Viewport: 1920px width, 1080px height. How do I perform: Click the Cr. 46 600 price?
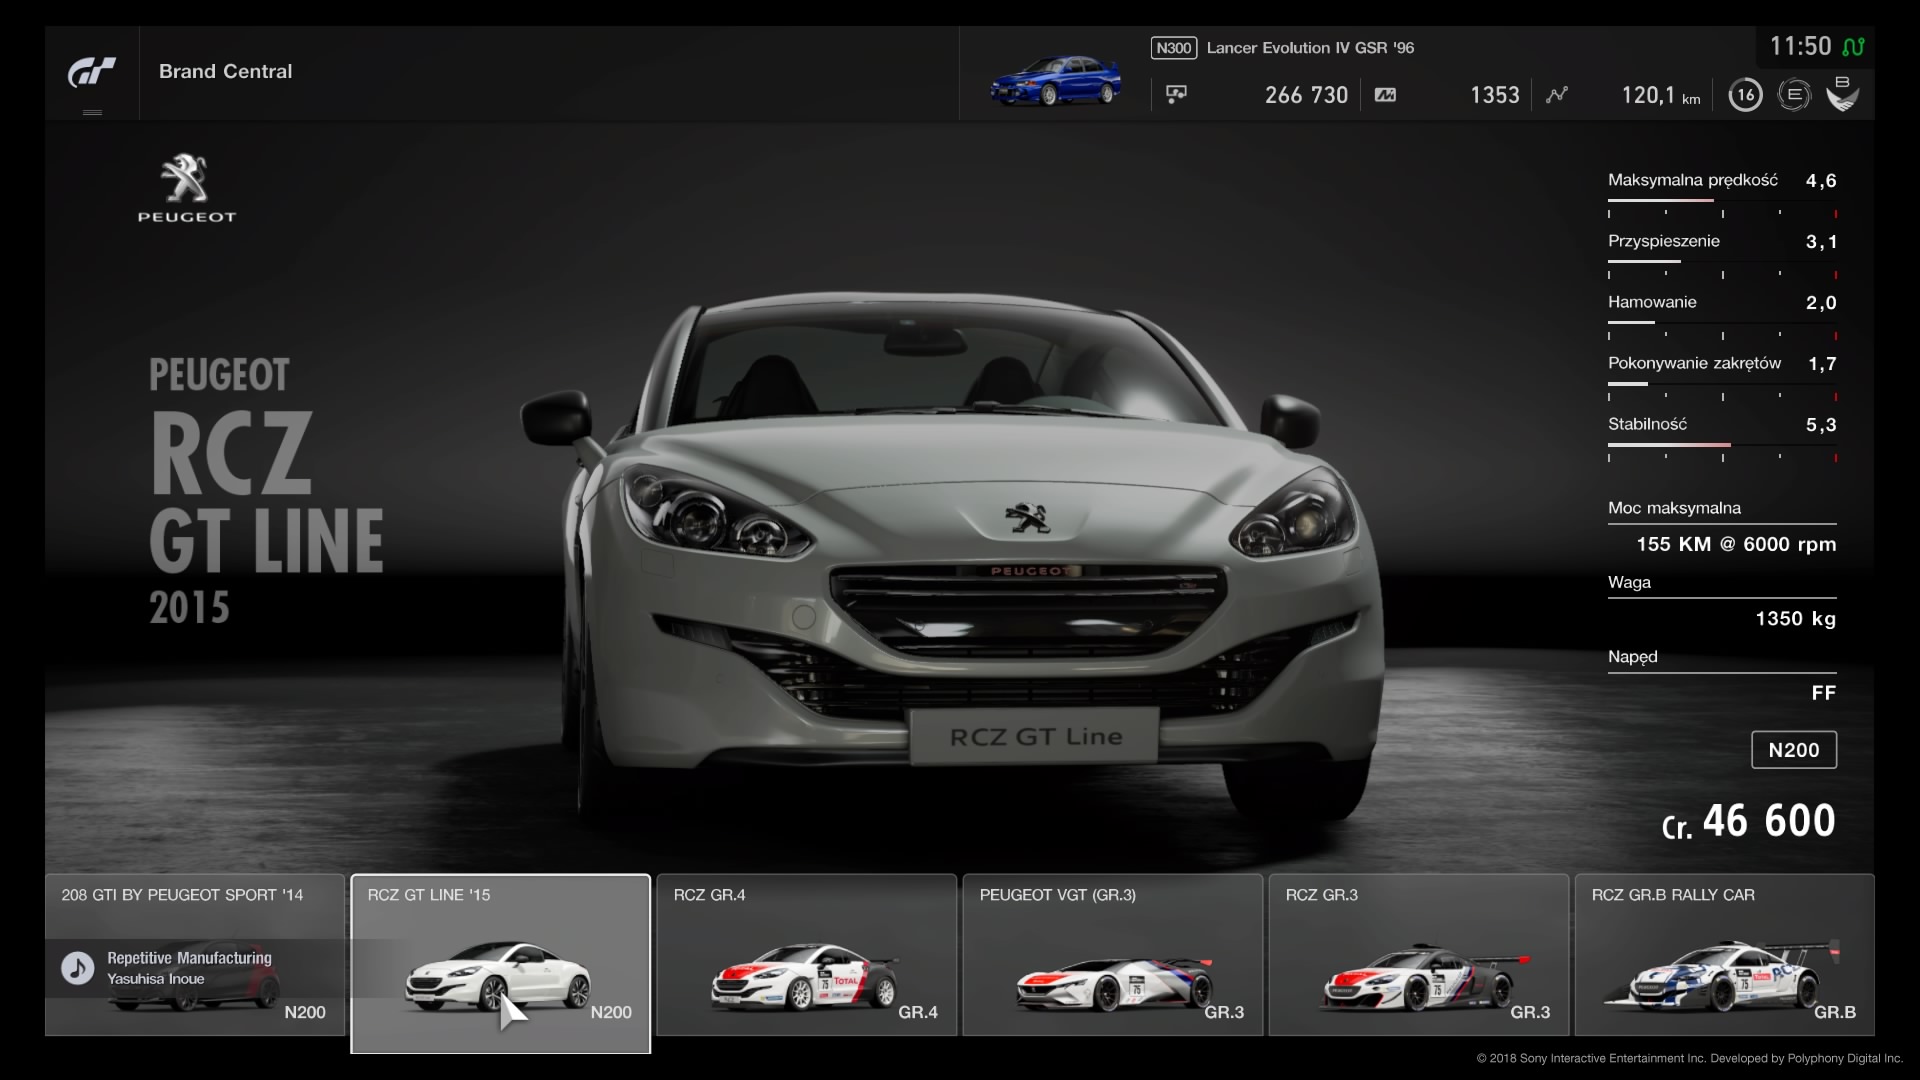tap(1748, 821)
